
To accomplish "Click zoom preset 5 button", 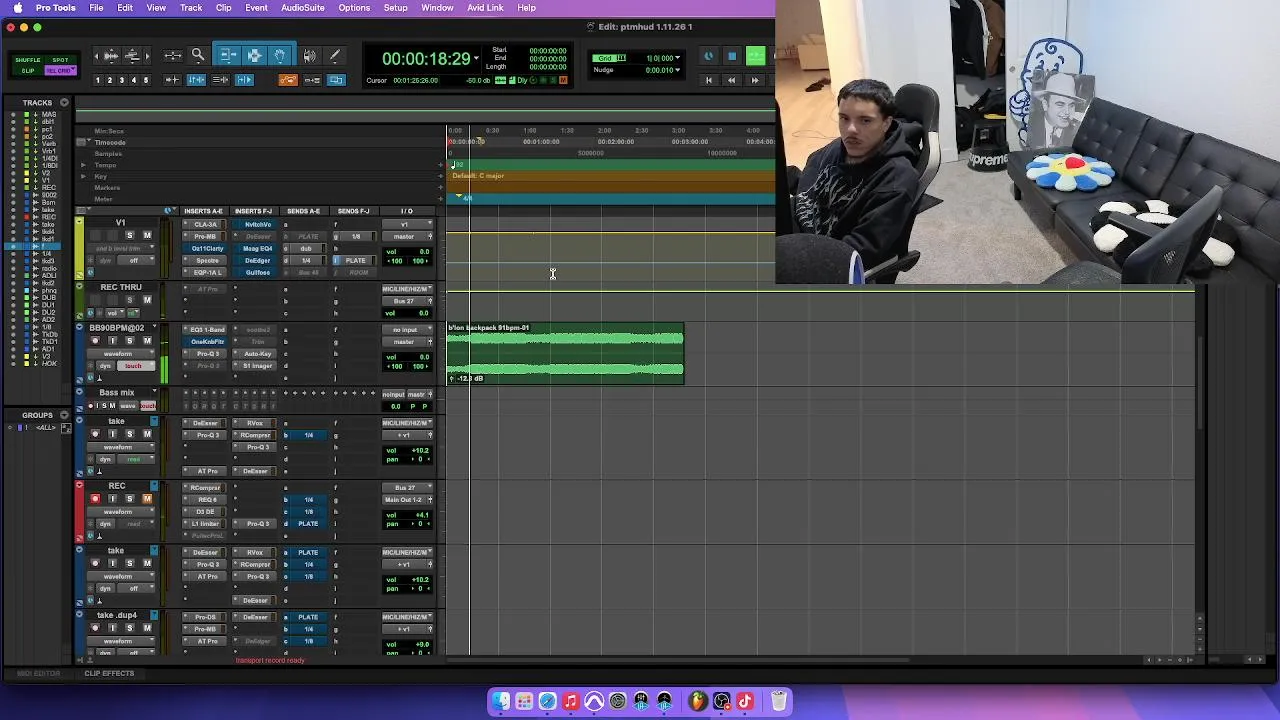I will (146, 80).
